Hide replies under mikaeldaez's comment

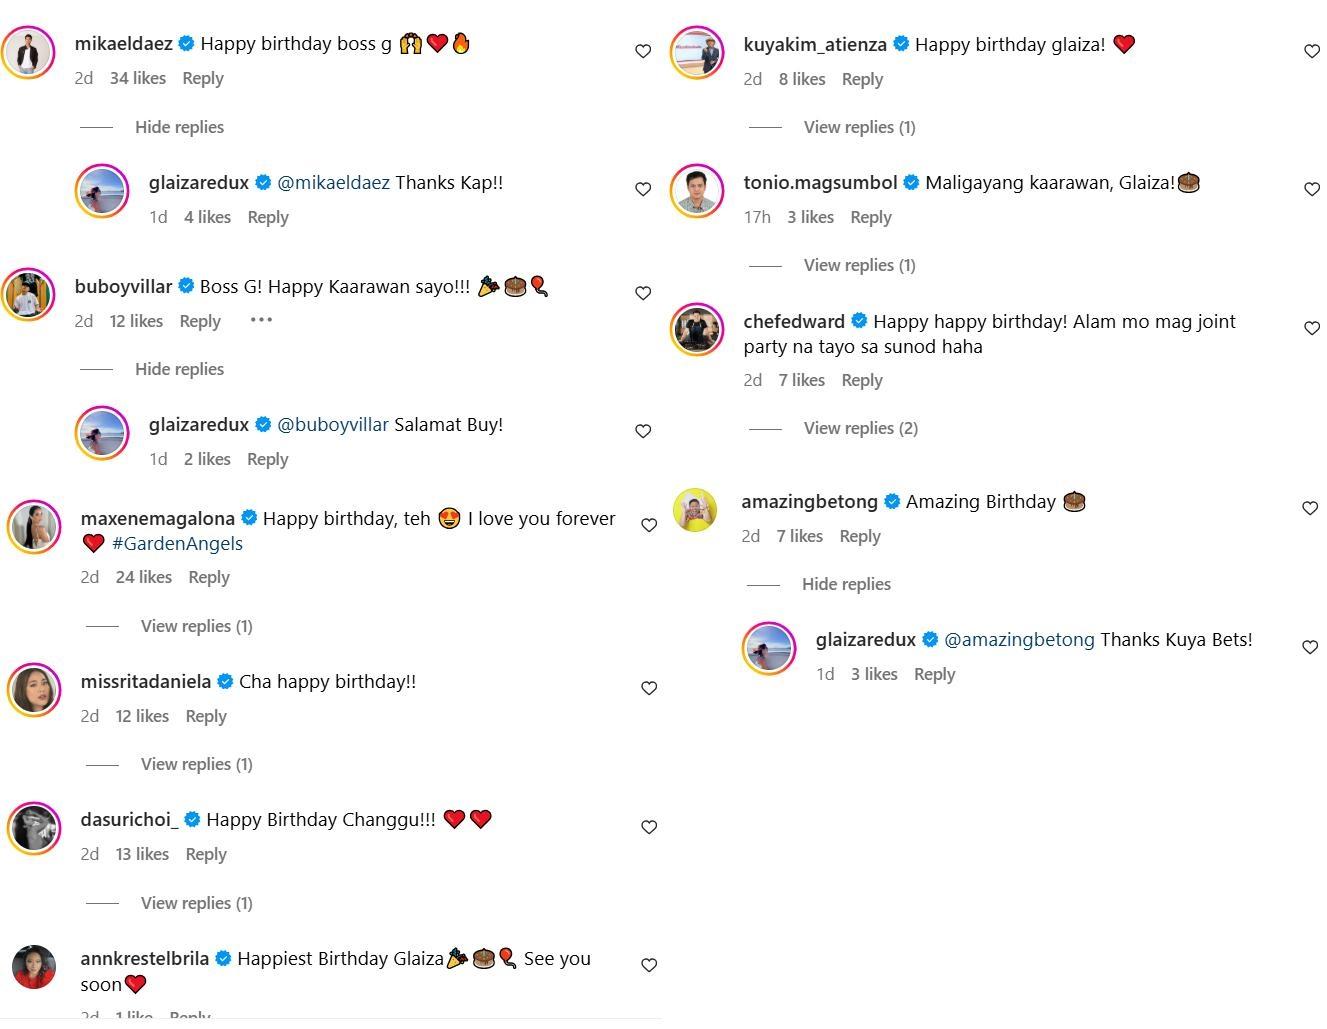click(x=179, y=127)
